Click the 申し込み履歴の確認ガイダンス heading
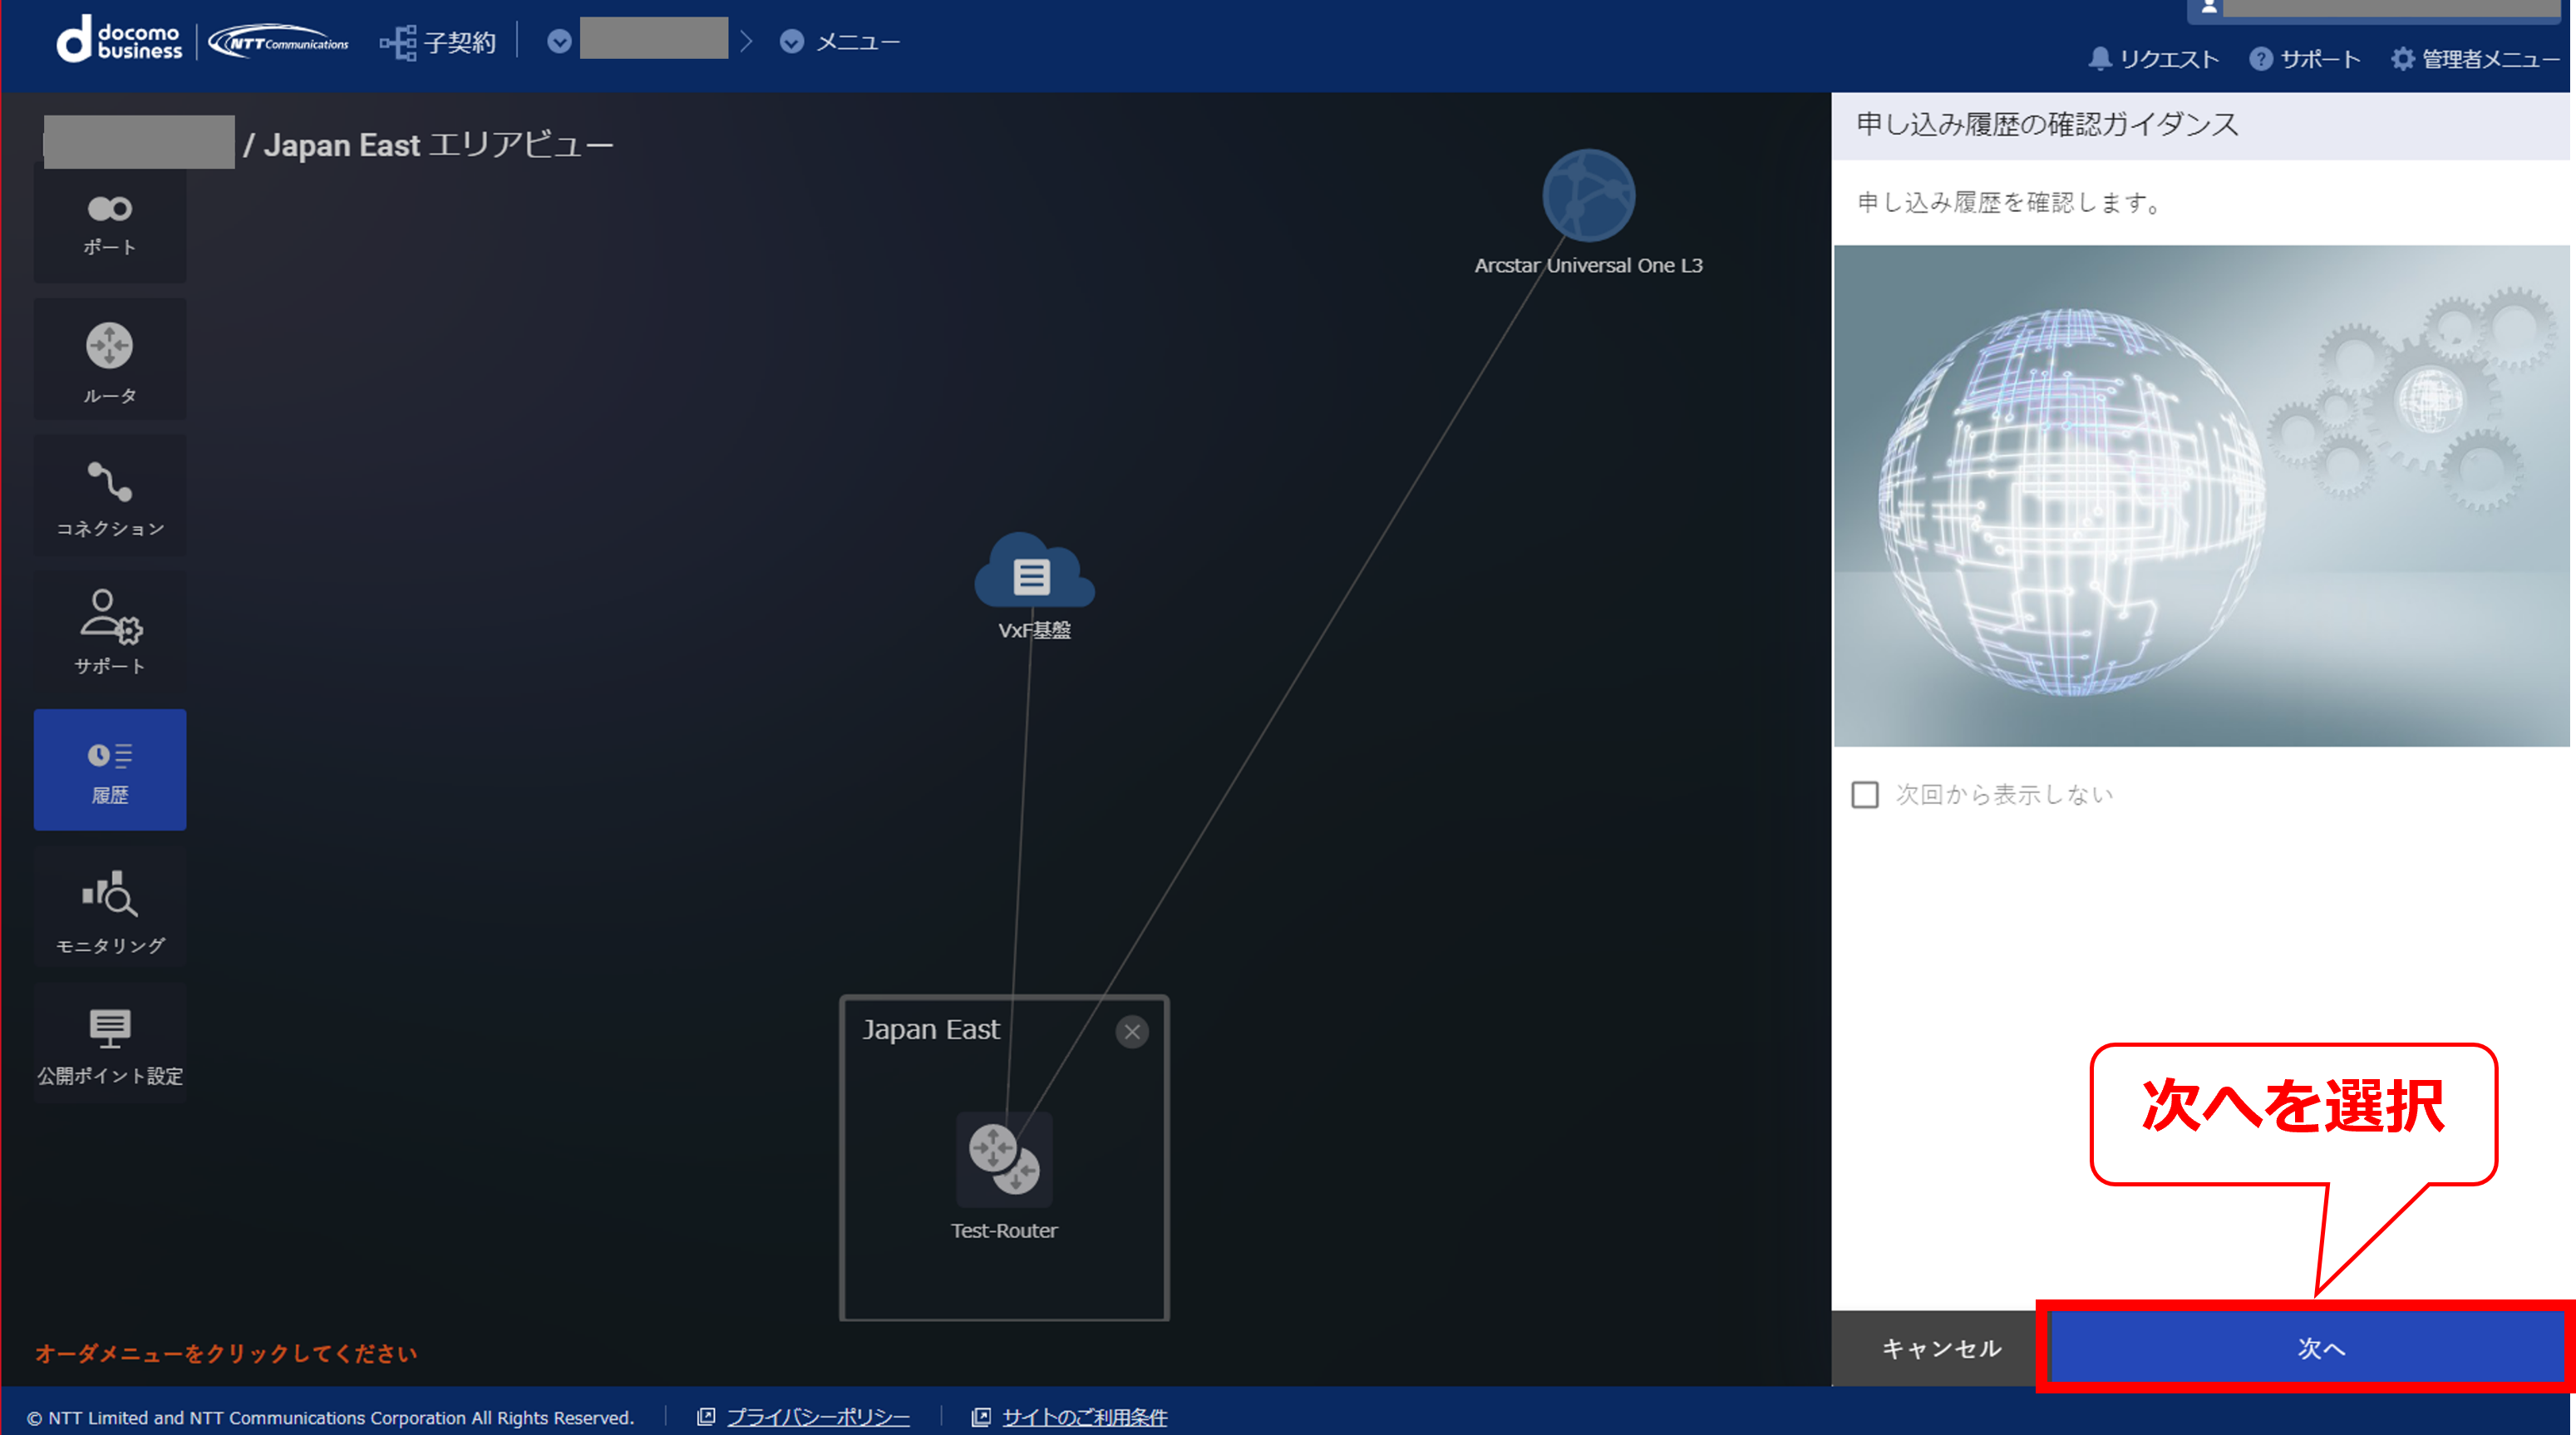Viewport: 2576px width, 1435px height. pyautogui.click(x=2047, y=124)
